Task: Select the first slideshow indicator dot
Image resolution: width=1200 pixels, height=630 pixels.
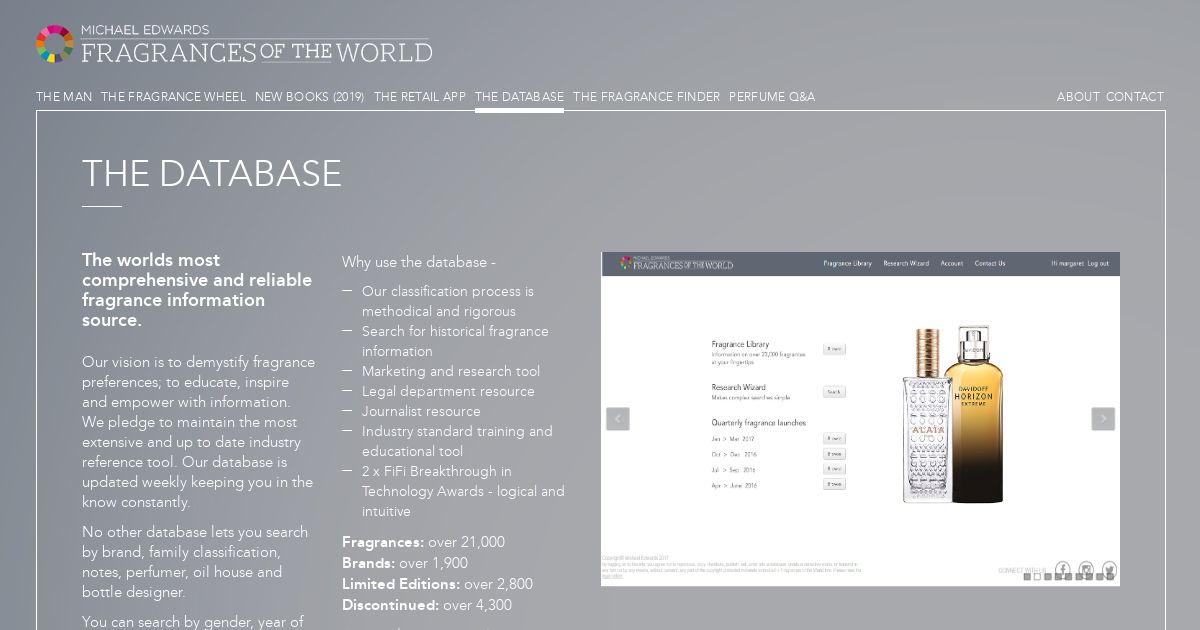Action: [1027, 577]
